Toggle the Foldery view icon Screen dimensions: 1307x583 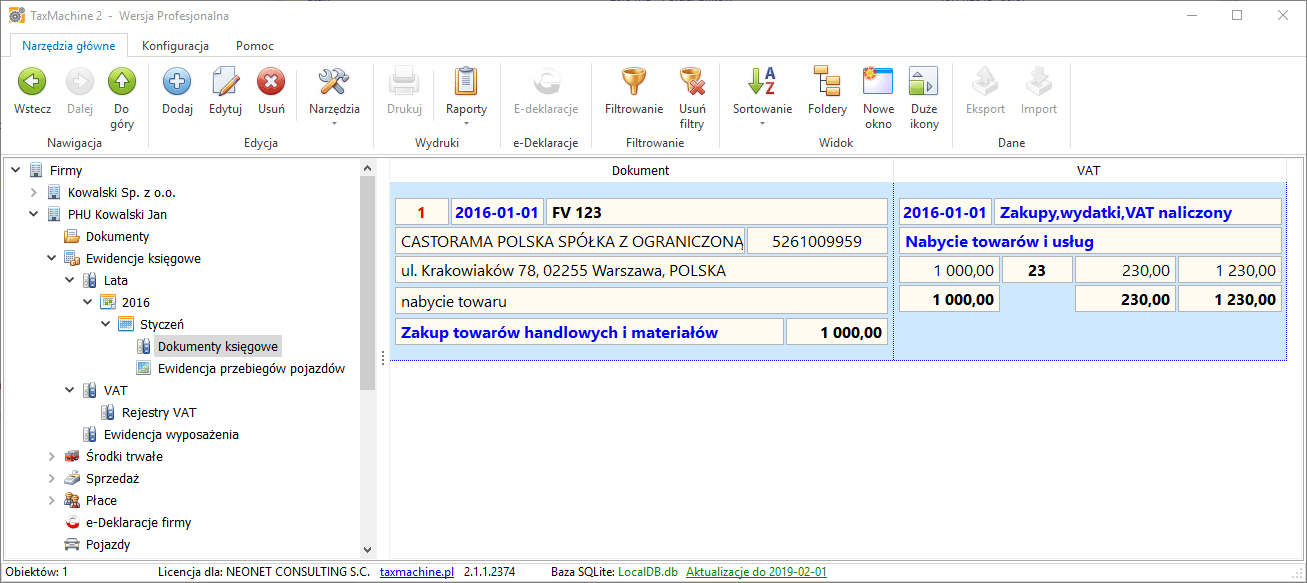click(x=827, y=82)
